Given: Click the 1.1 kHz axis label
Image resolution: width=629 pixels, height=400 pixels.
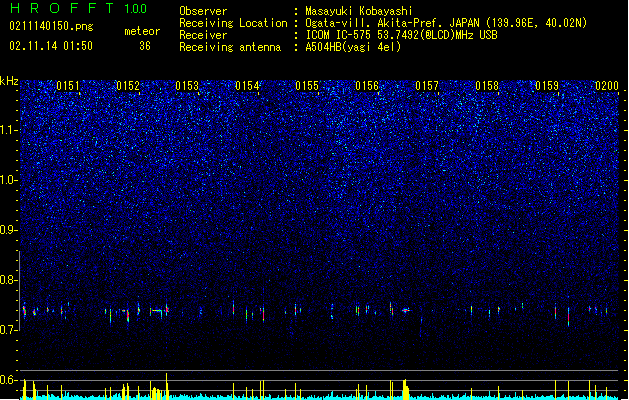Looking at the screenshot, I should coord(9,130).
